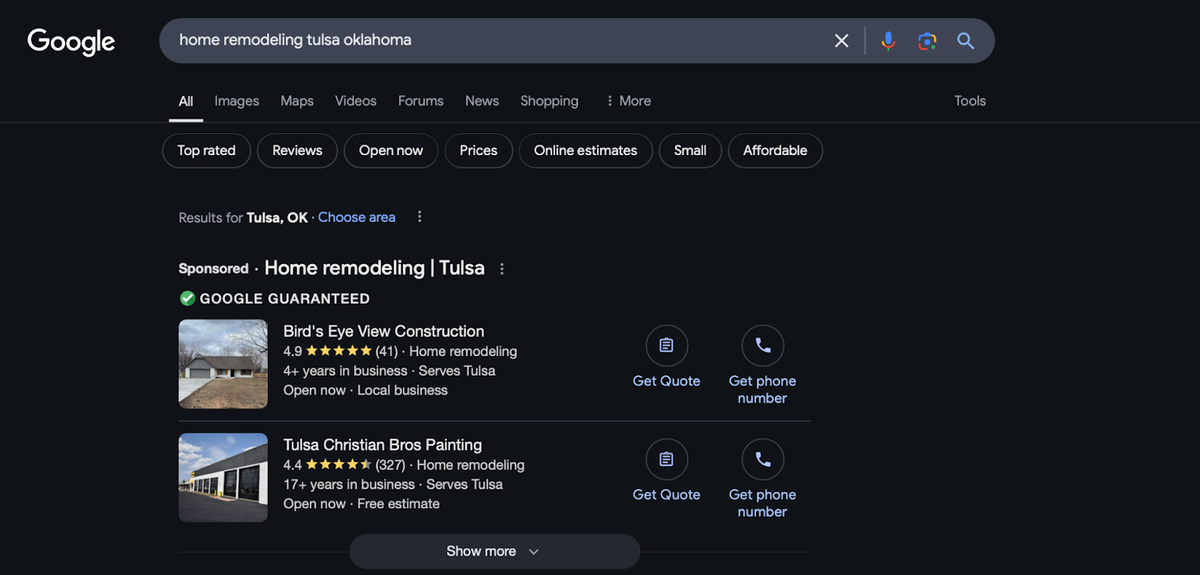Get Quote icon for Tulsa Christian Bros Painting

666,459
